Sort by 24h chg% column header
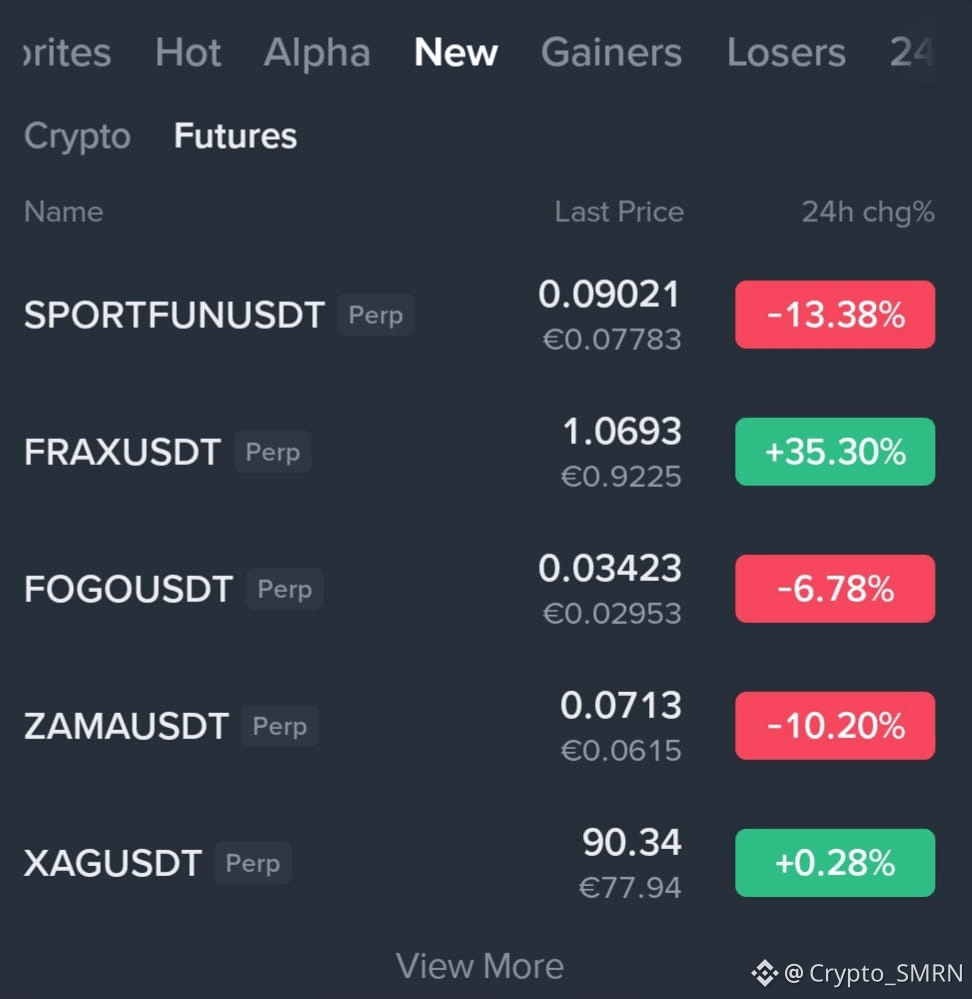The height and width of the screenshot is (999, 972). pos(868,212)
